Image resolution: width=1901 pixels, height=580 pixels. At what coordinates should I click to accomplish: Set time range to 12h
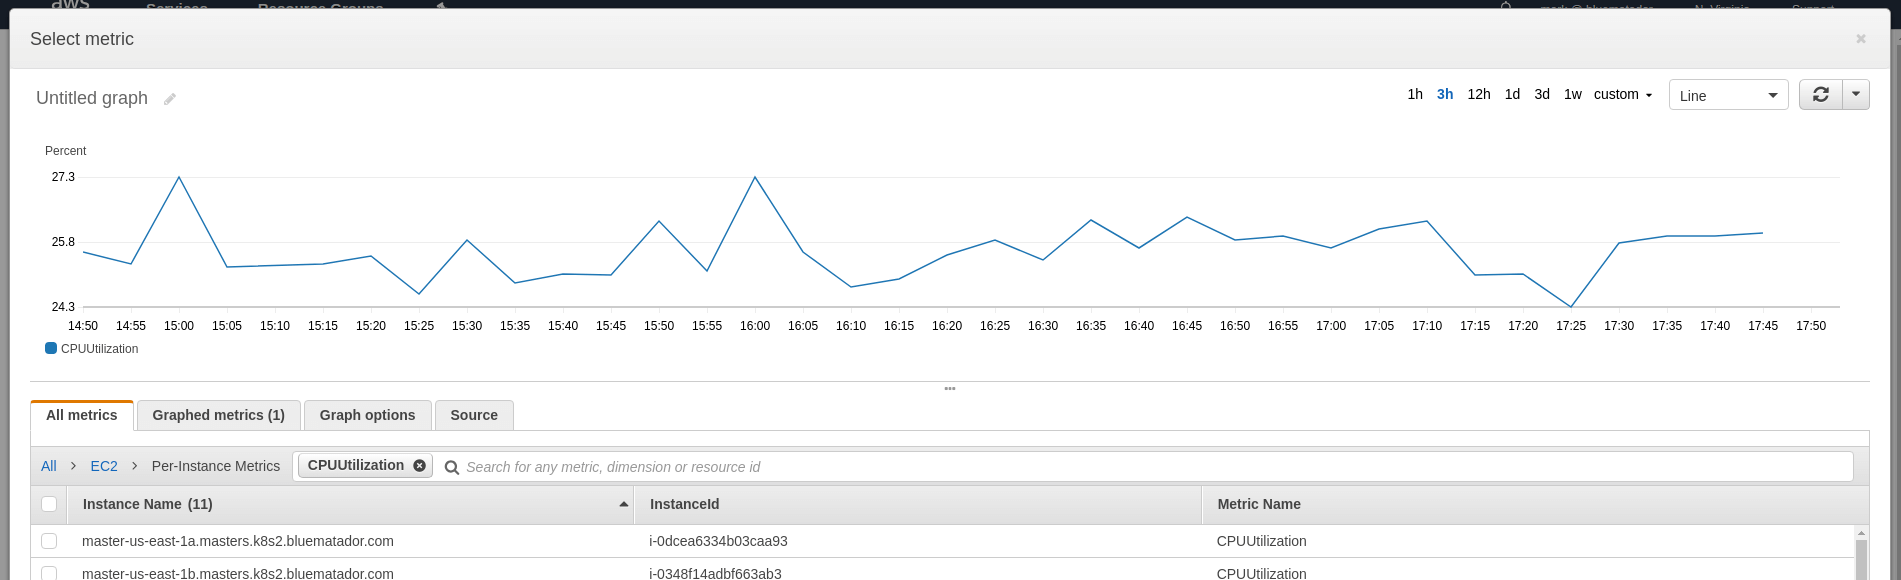click(1478, 95)
